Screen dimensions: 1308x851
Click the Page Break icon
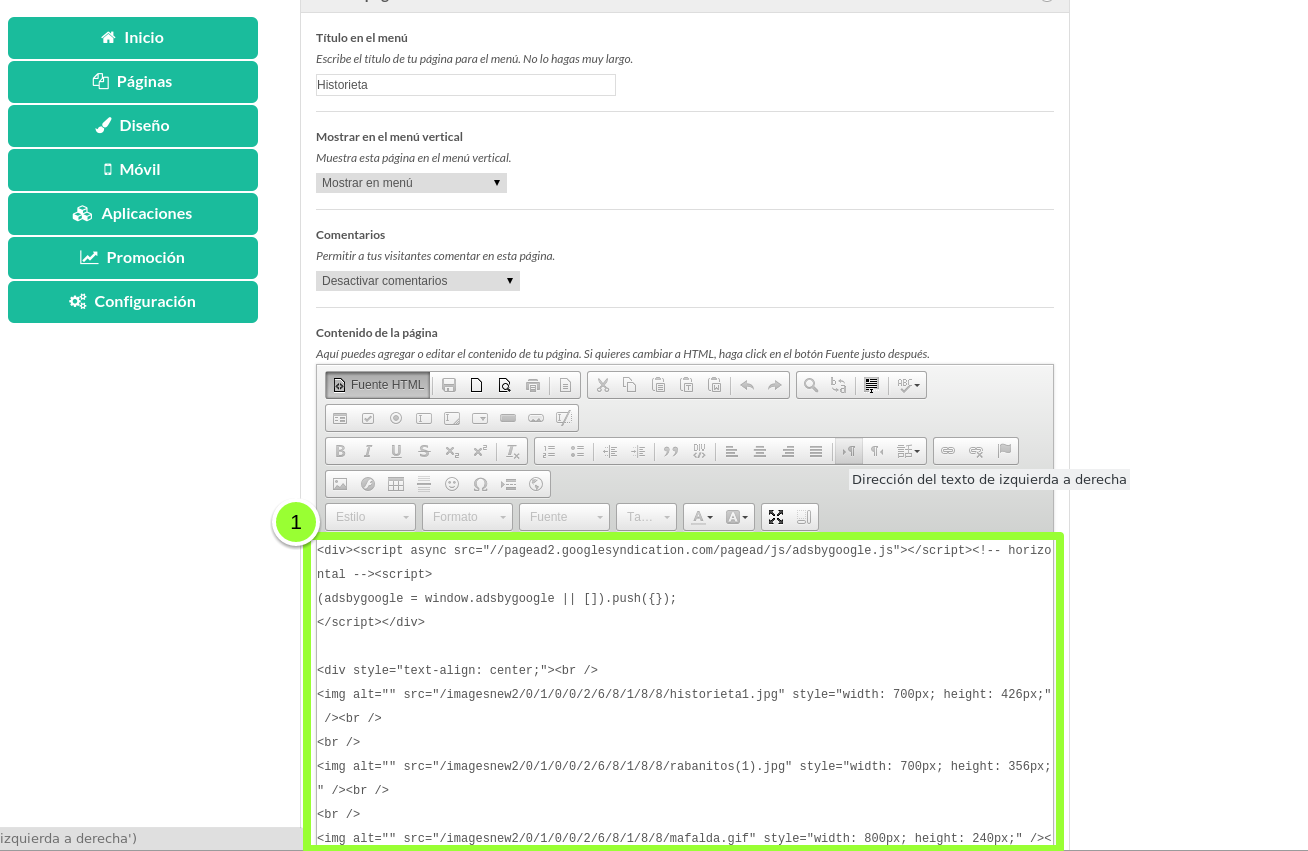click(x=508, y=484)
